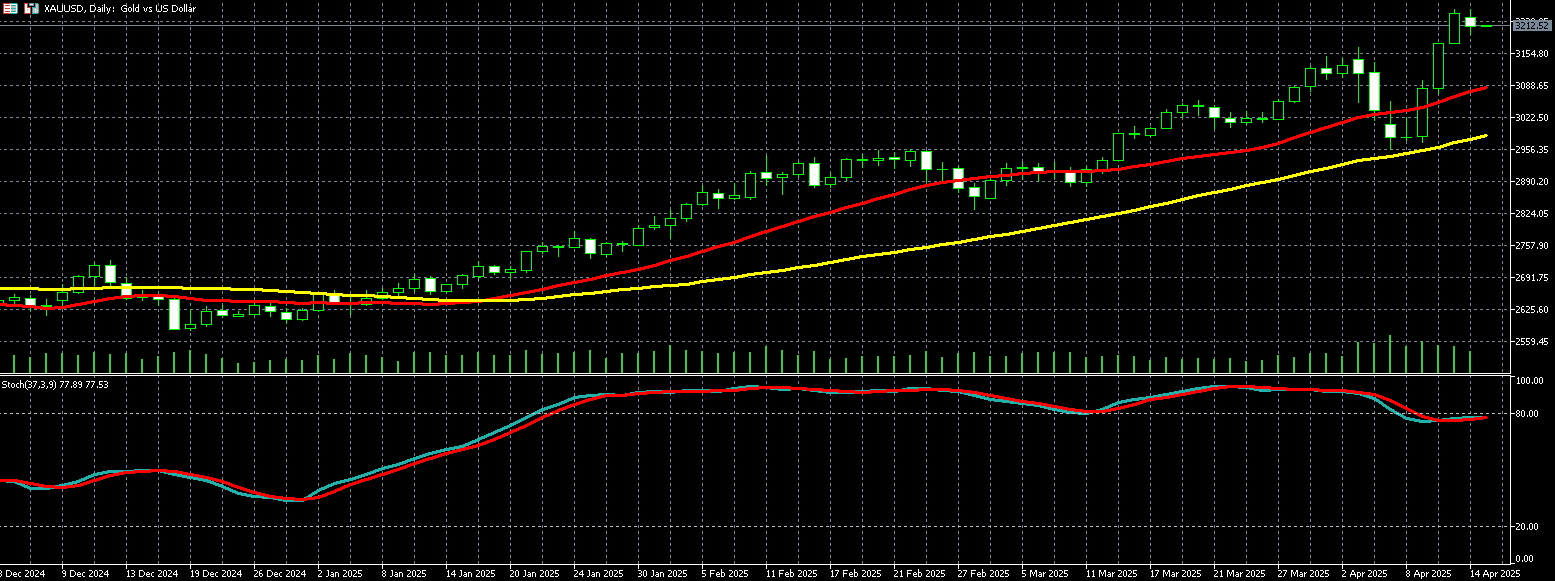Select right end of red moving average
This screenshot has height=581, width=1555.
click(1486, 87)
